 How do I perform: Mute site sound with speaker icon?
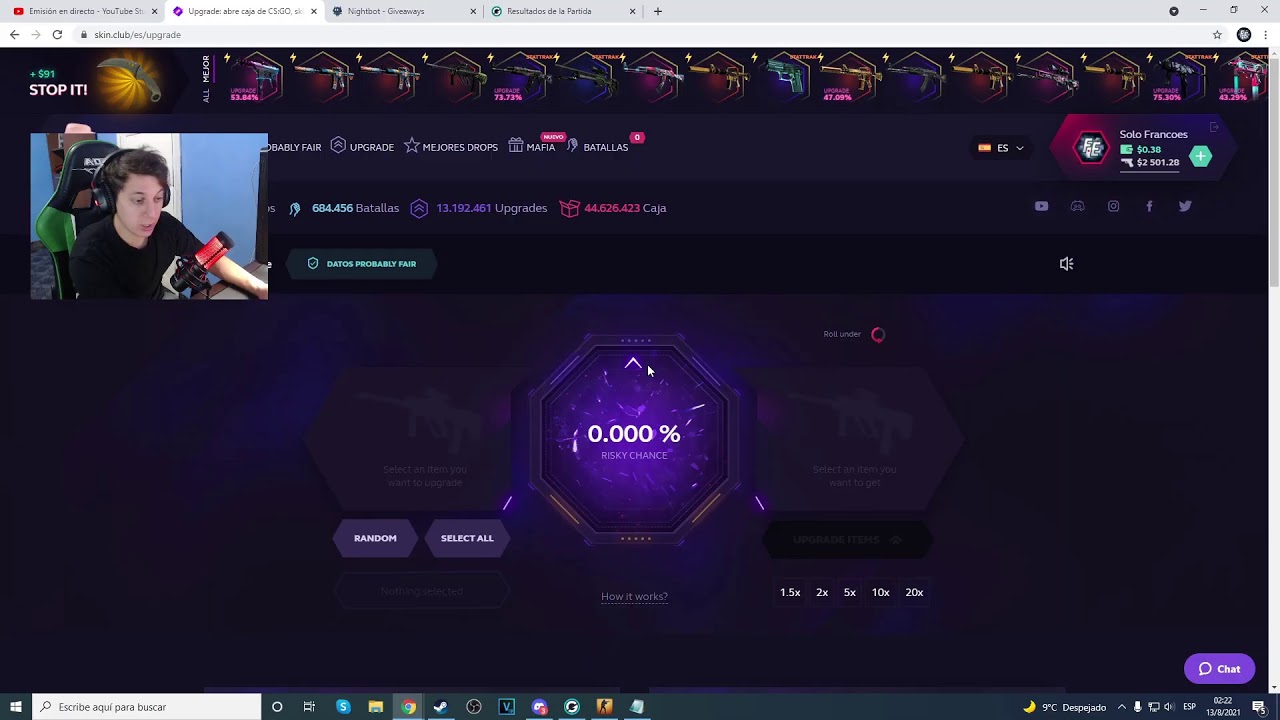(1066, 264)
